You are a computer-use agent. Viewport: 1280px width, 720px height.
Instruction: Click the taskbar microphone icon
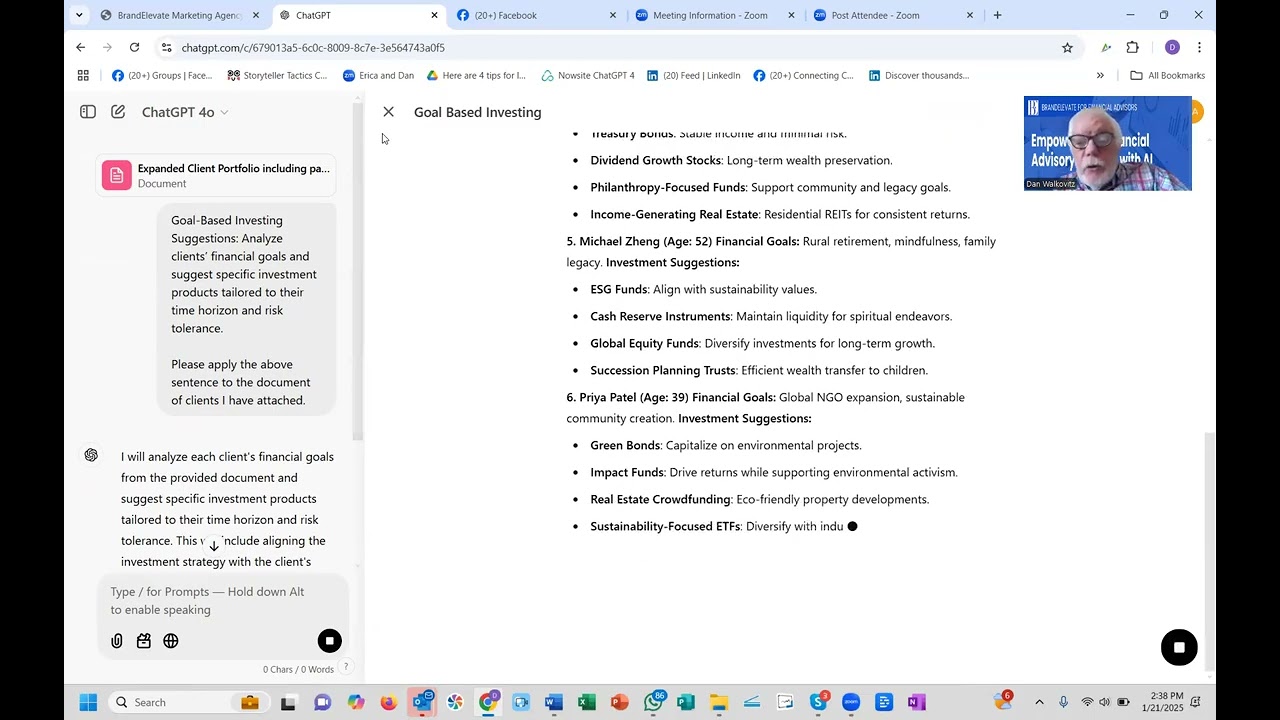(1063, 702)
